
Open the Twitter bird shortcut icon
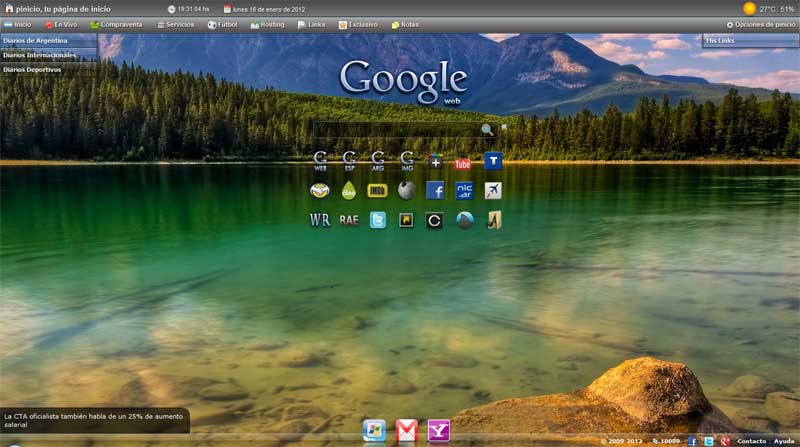click(x=377, y=220)
